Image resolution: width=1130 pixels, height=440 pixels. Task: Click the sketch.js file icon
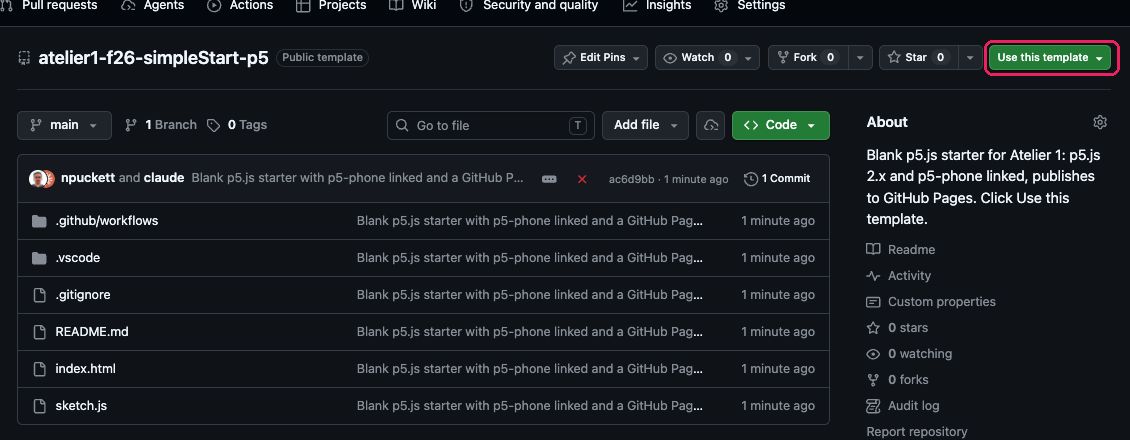click(x=39, y=405)
